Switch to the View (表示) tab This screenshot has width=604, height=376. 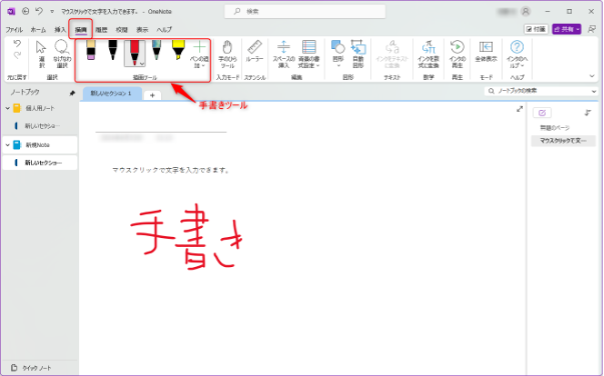pyautogui.click(x=142, y=30)
